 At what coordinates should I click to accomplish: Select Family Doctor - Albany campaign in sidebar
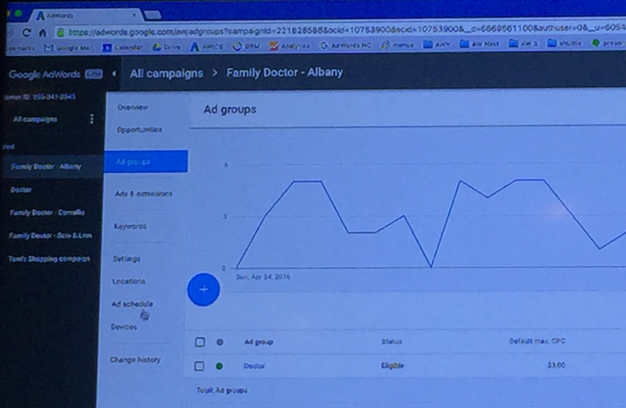point(46,166)
